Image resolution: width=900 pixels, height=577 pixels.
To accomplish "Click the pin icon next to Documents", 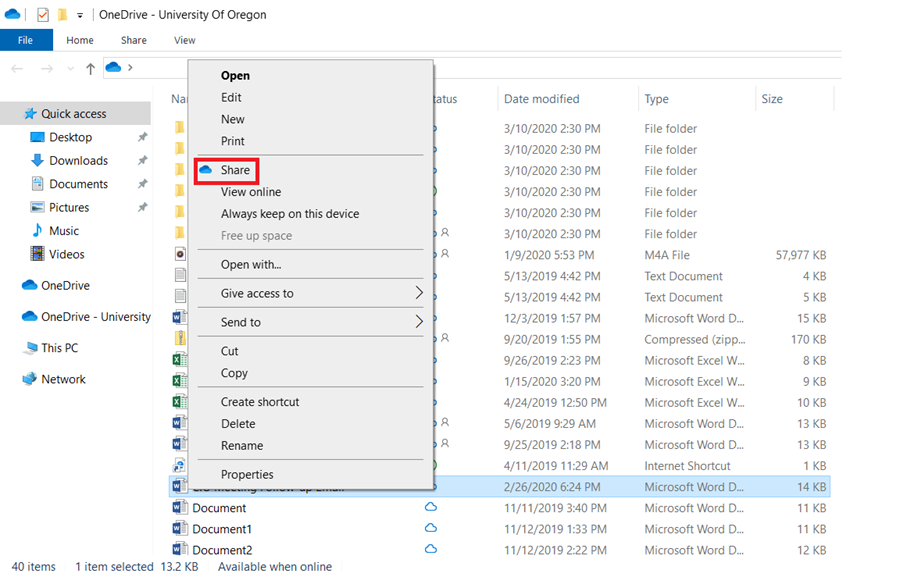I will click(142, 184).
